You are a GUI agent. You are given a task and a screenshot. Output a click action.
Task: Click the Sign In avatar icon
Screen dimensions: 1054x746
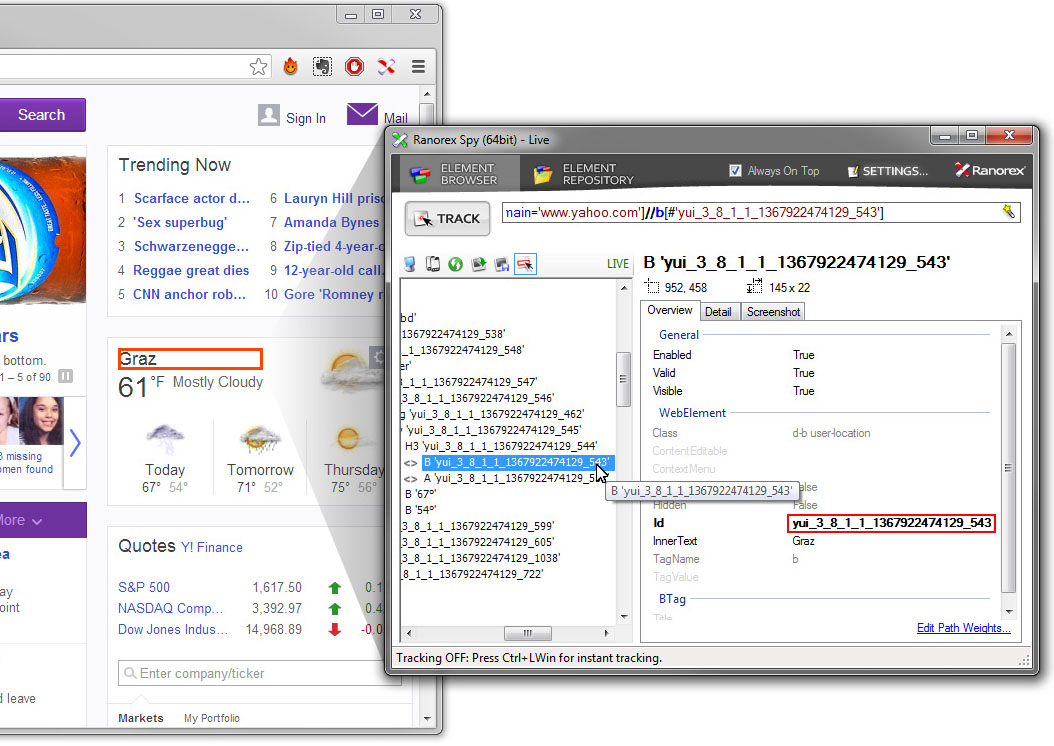(x=269, y=115)
